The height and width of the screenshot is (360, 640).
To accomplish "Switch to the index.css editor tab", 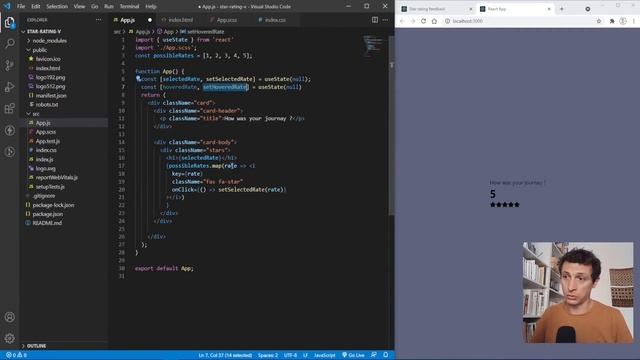I will pyautogui.click(x=275, y=20).
